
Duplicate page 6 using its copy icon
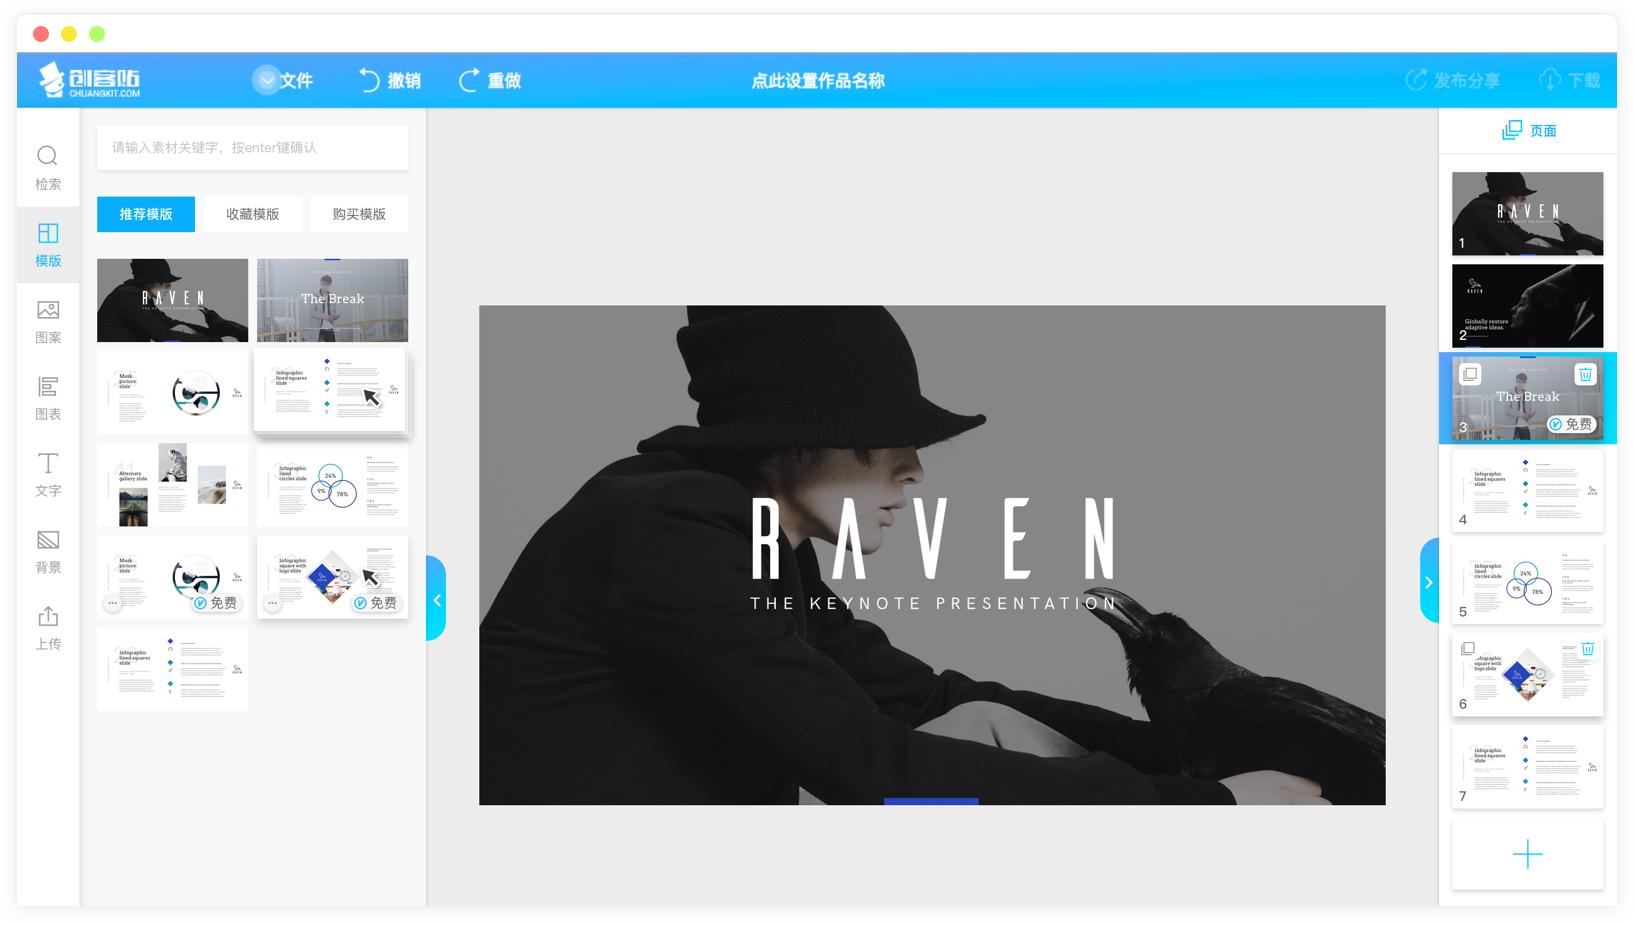1468,649
